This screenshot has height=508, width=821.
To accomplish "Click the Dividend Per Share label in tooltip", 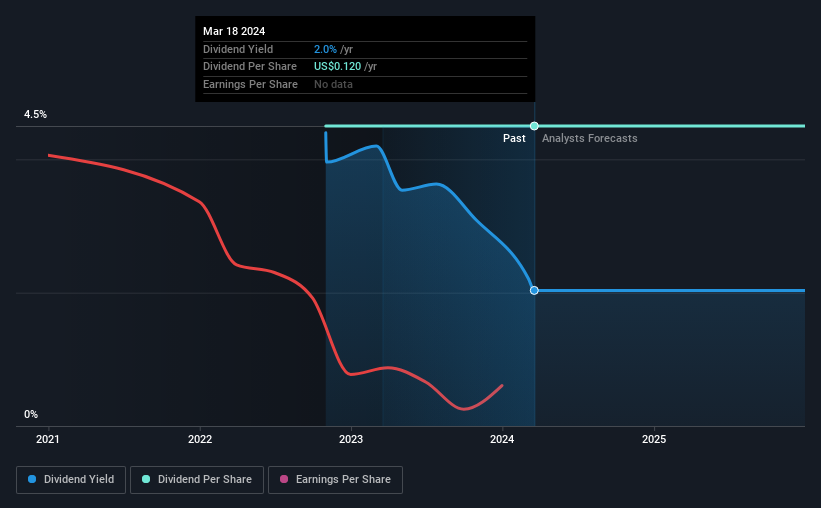I will pos(250,67).
